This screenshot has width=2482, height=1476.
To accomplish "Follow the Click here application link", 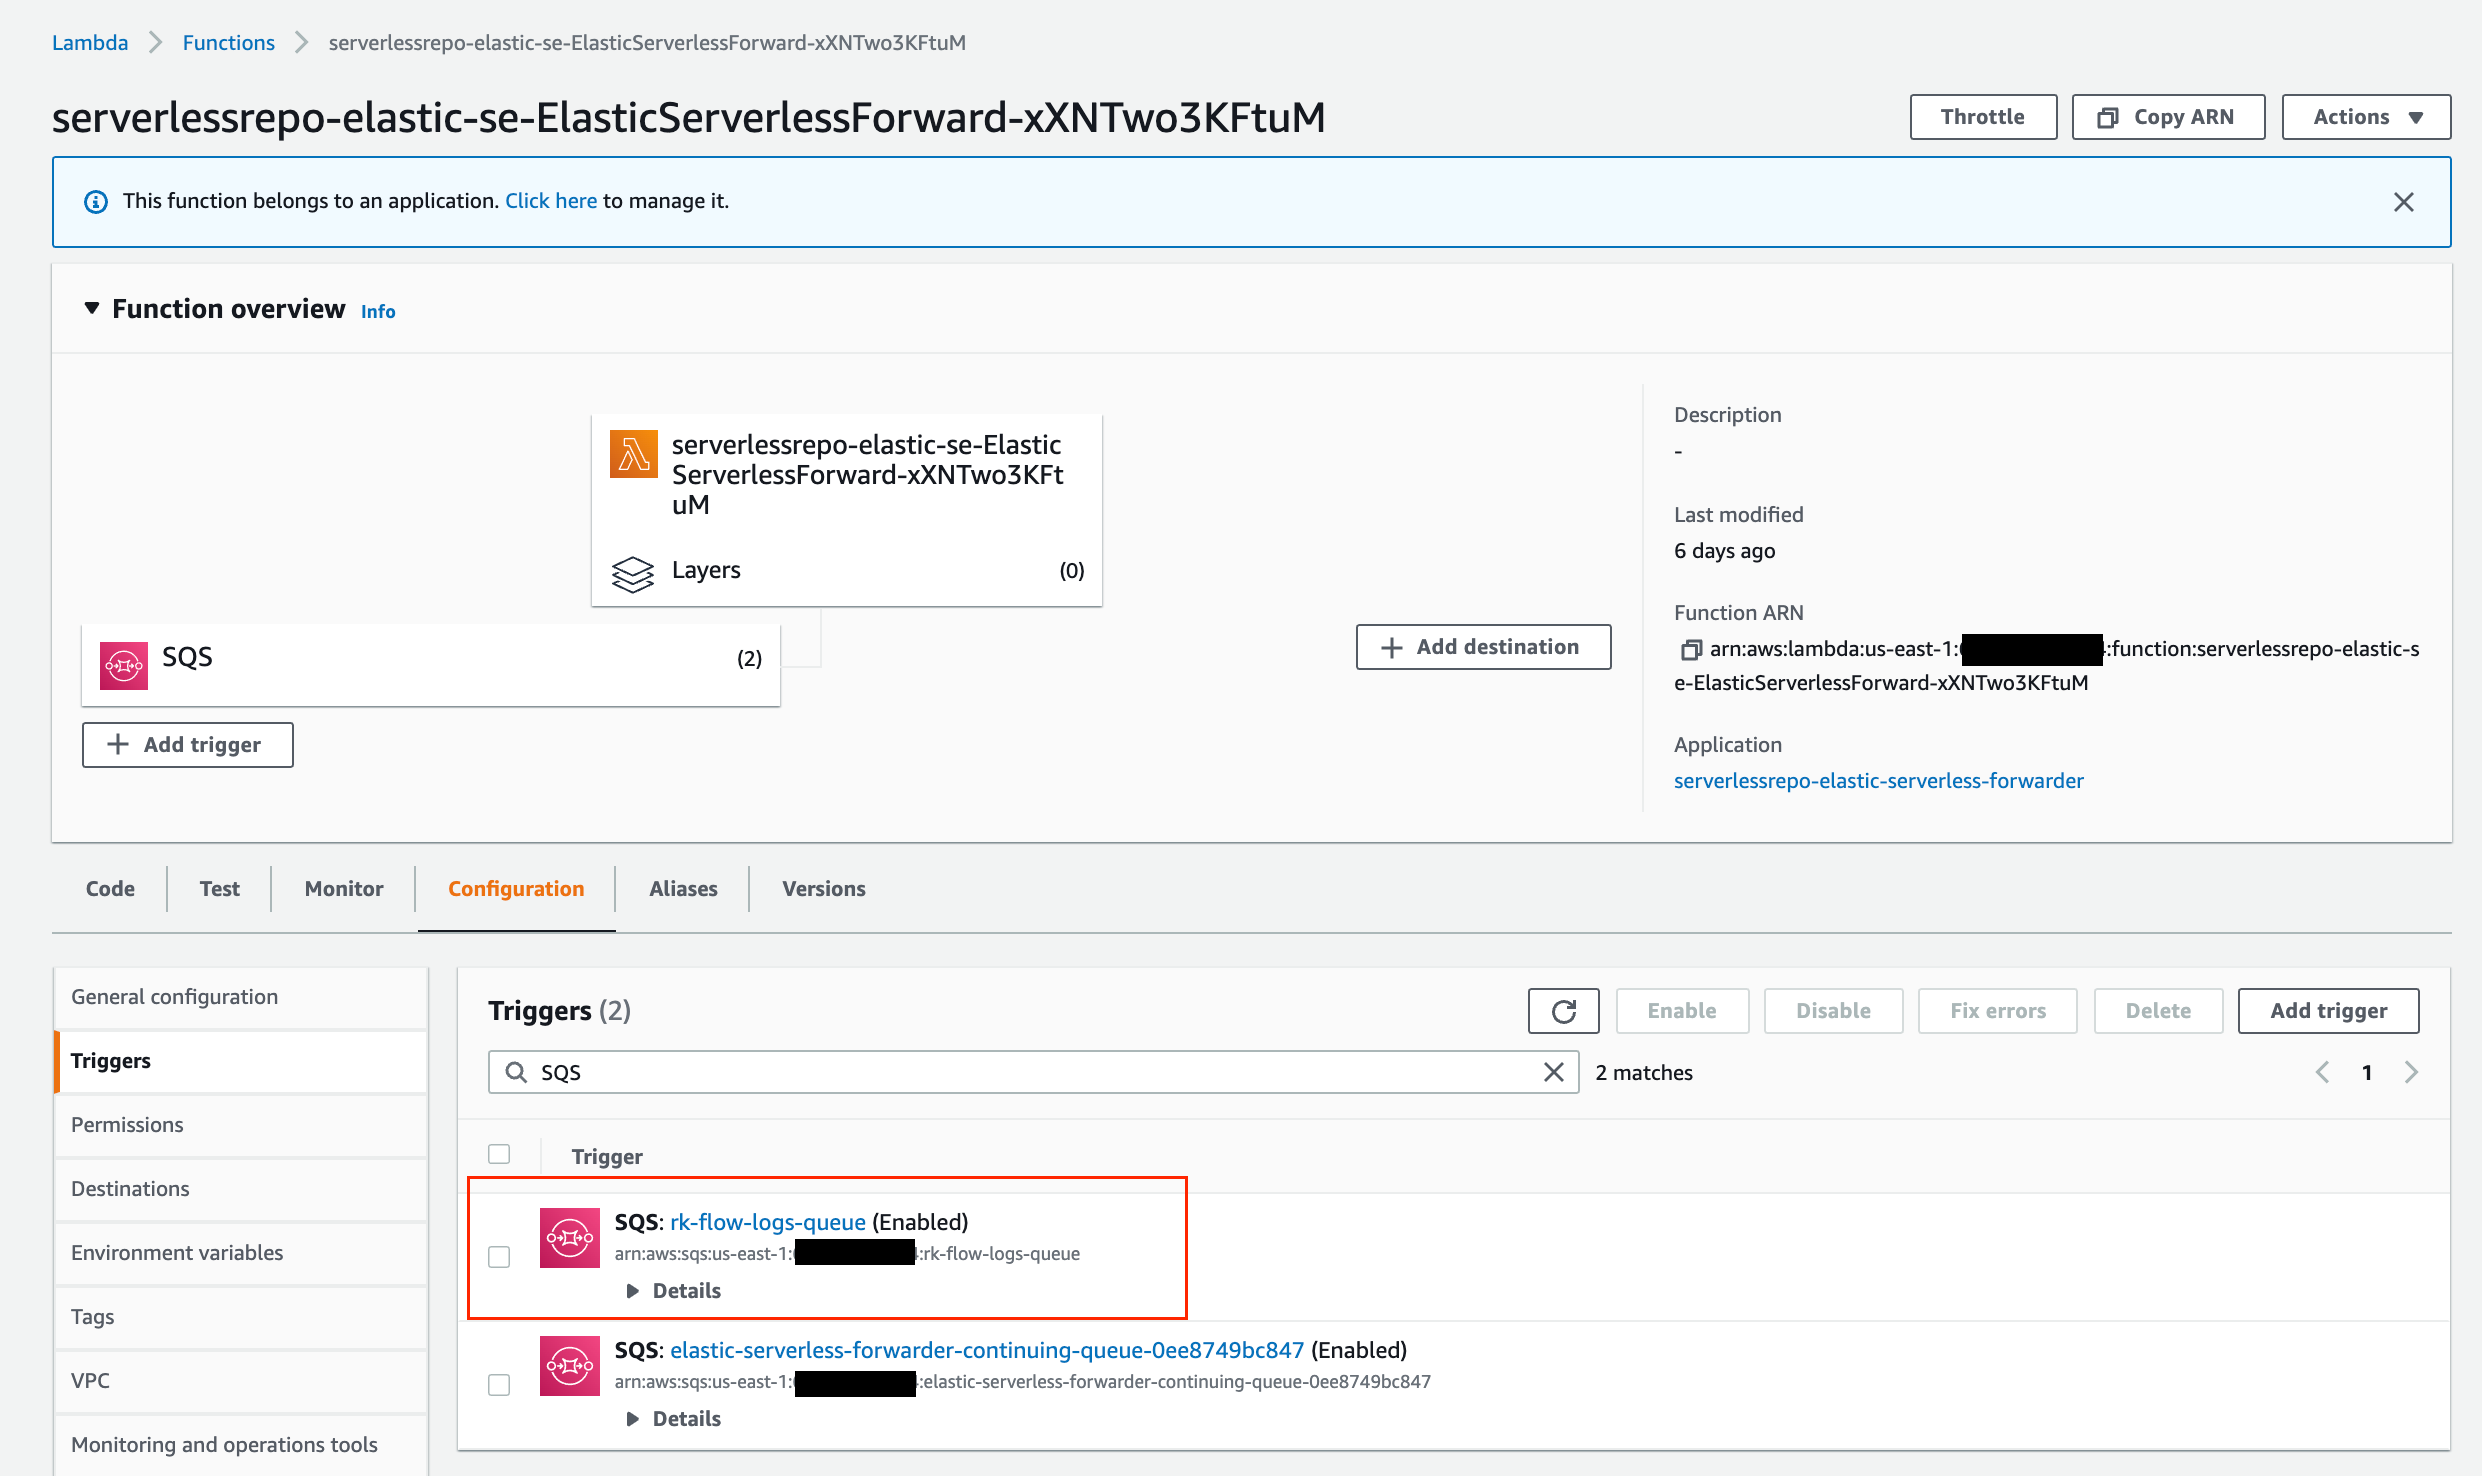I will click(551, 201).
